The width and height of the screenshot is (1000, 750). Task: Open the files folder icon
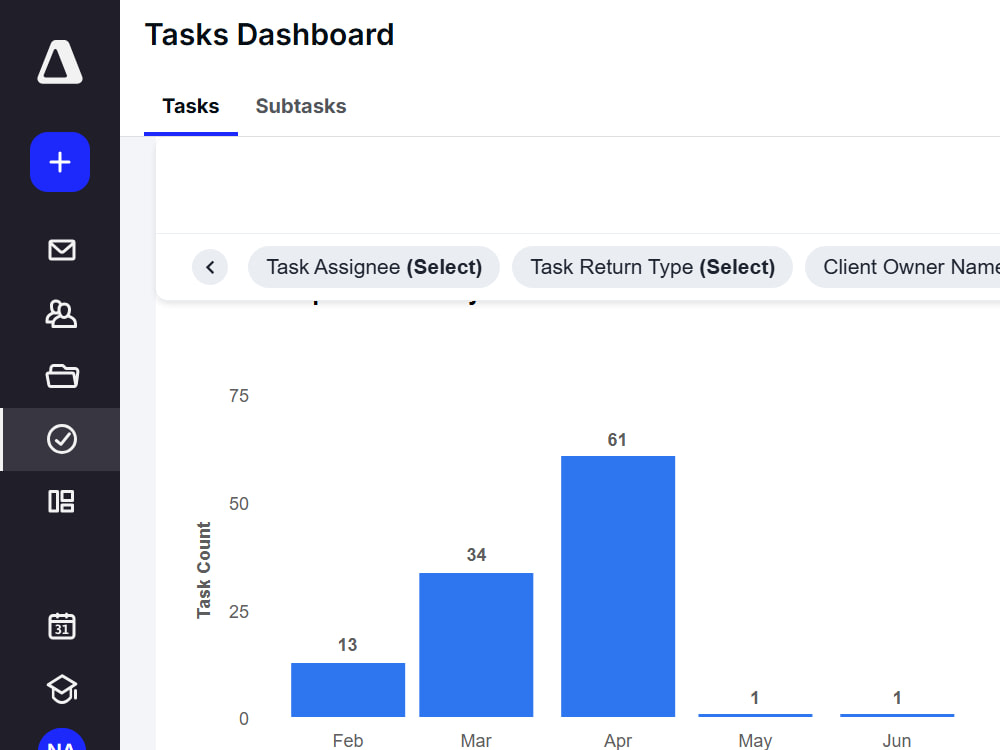coord(62,376)
